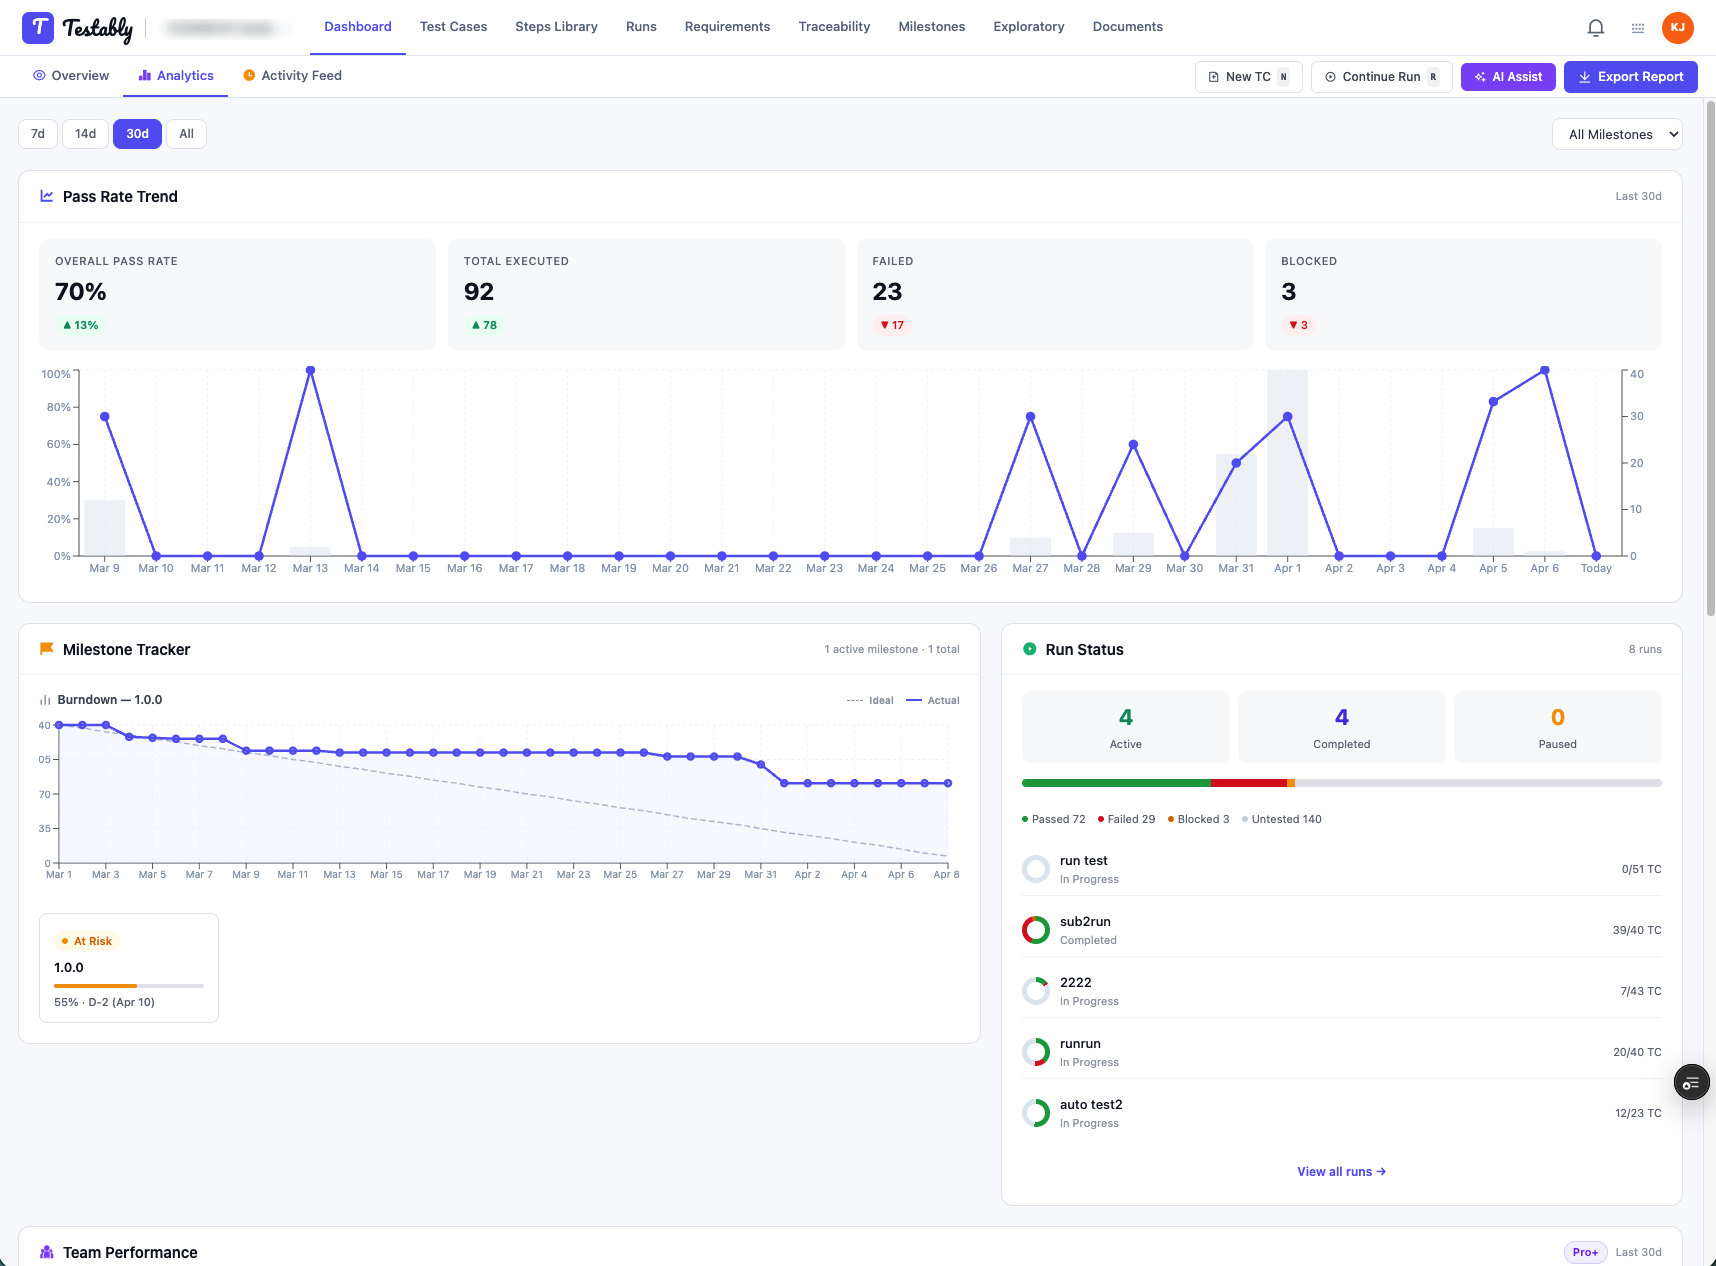Open the At Risk 1.0.0 milestone card
This screenshot has height=1266, width=1716.
[129, 968]
